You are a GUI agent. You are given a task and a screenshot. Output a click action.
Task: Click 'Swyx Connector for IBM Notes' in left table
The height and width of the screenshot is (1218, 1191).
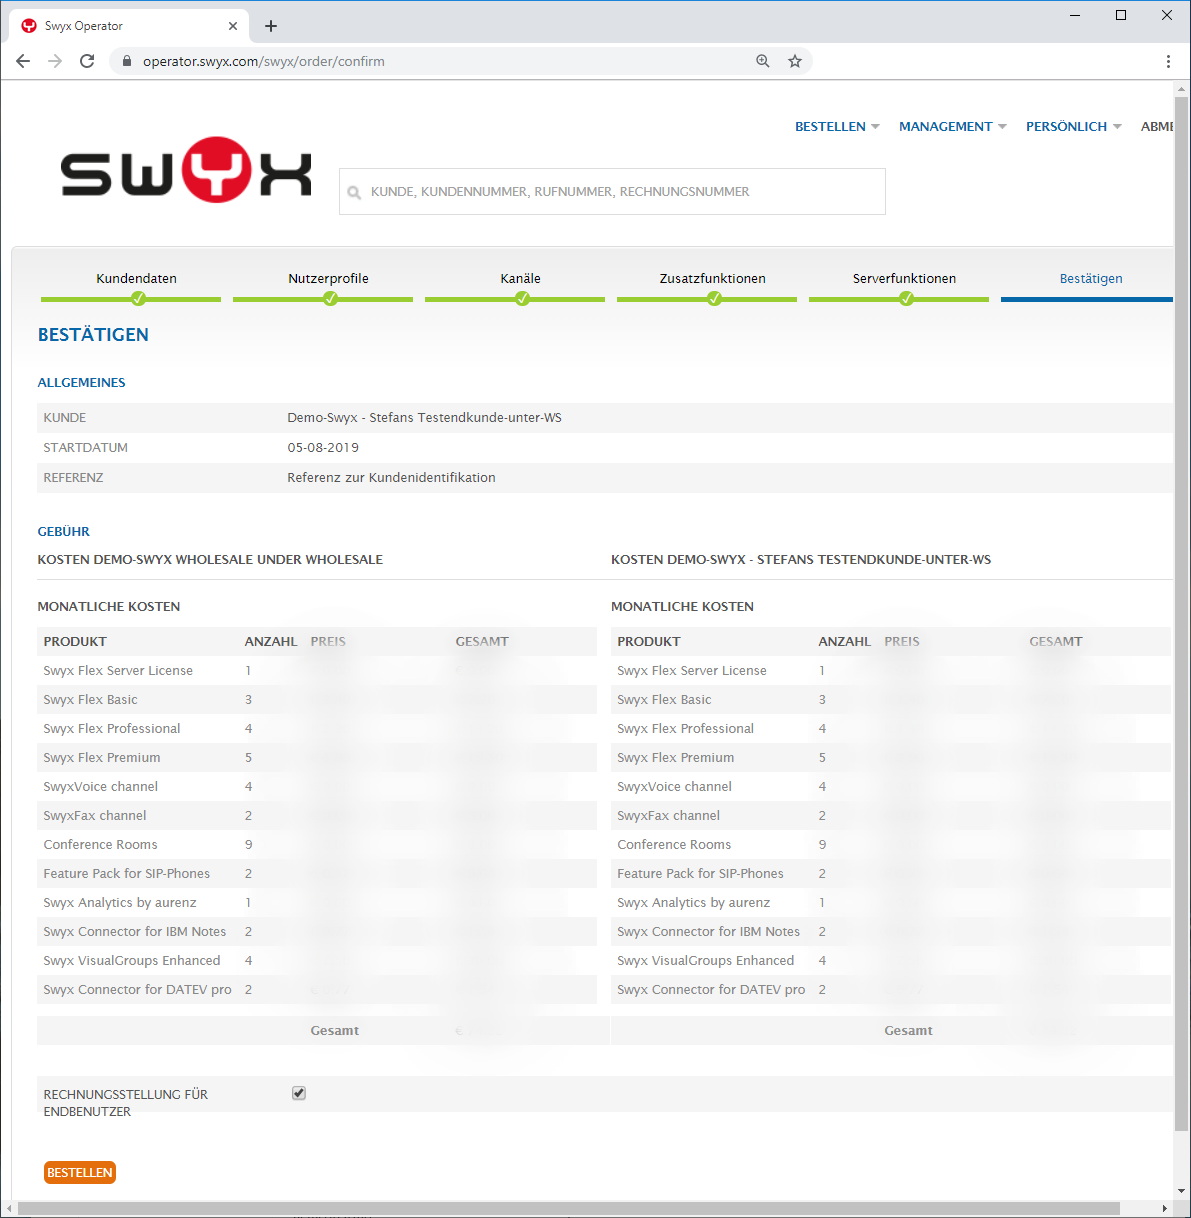coord(134,932)
